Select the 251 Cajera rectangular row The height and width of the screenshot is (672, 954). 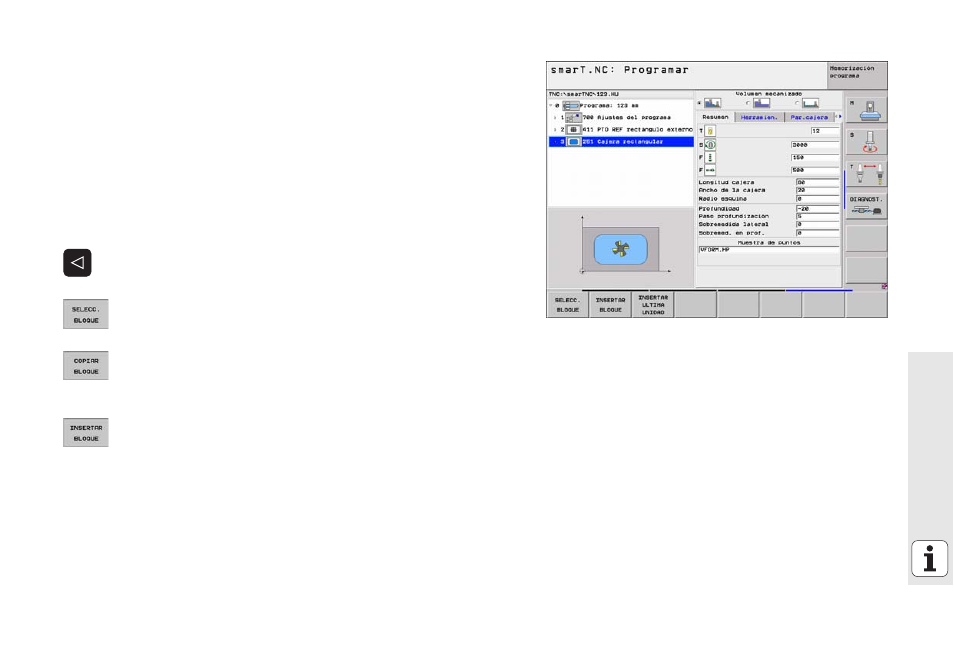pos(621,142)
